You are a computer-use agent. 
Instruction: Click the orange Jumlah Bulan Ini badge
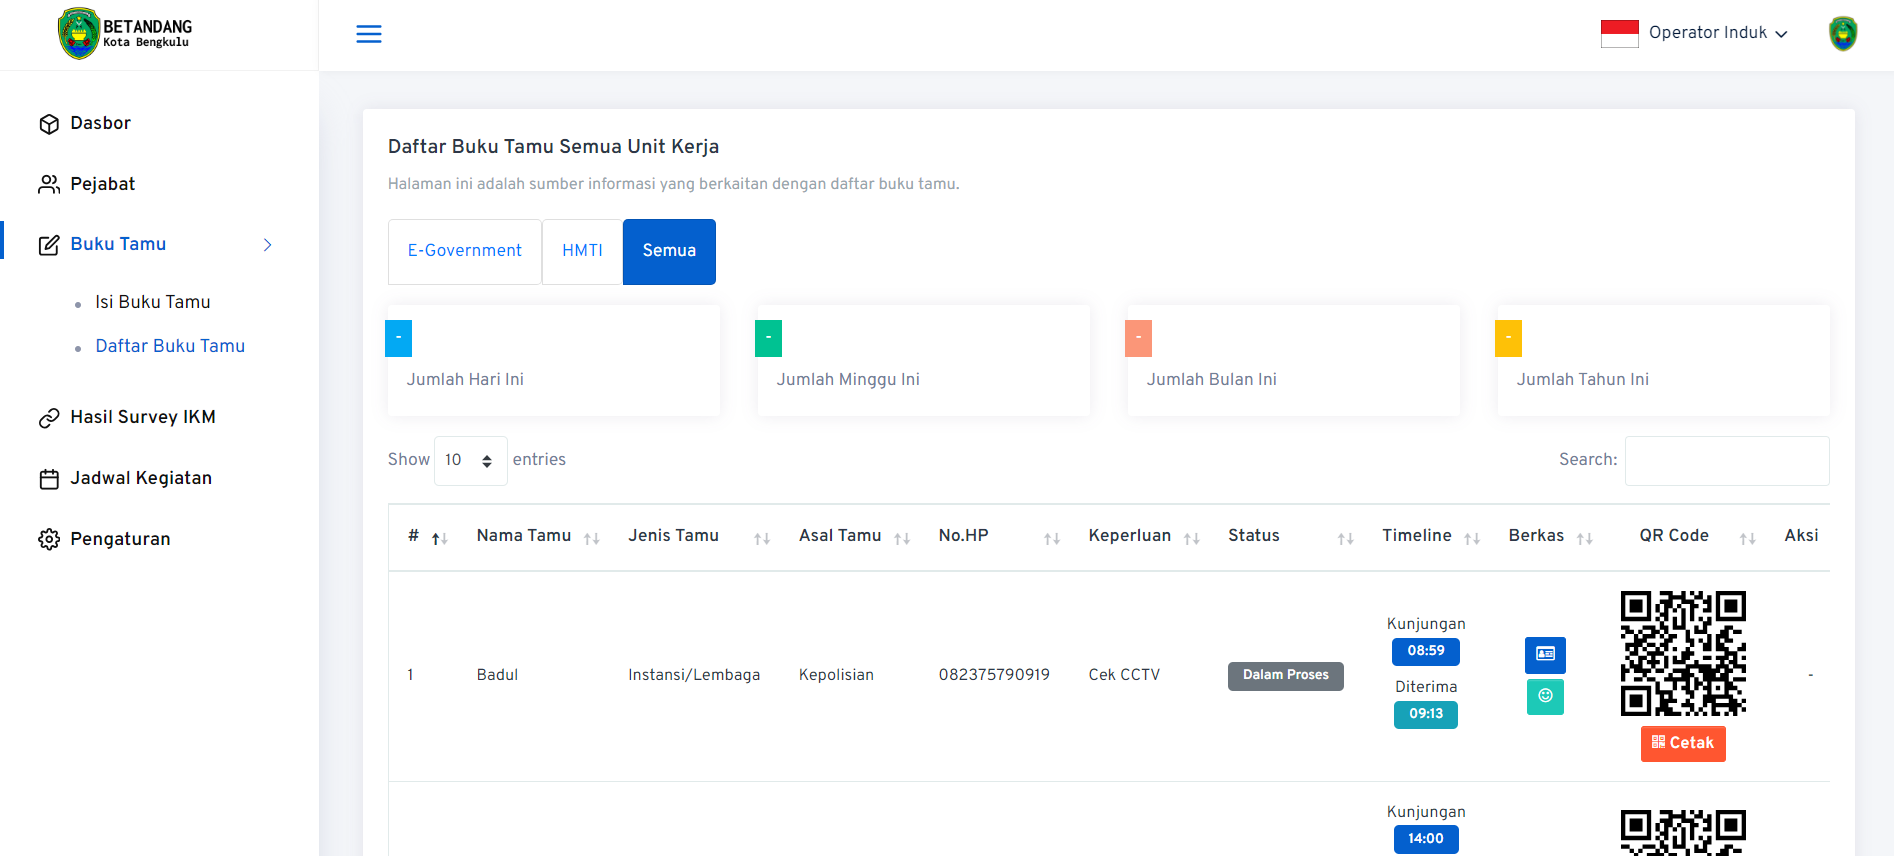(1138, 338)
